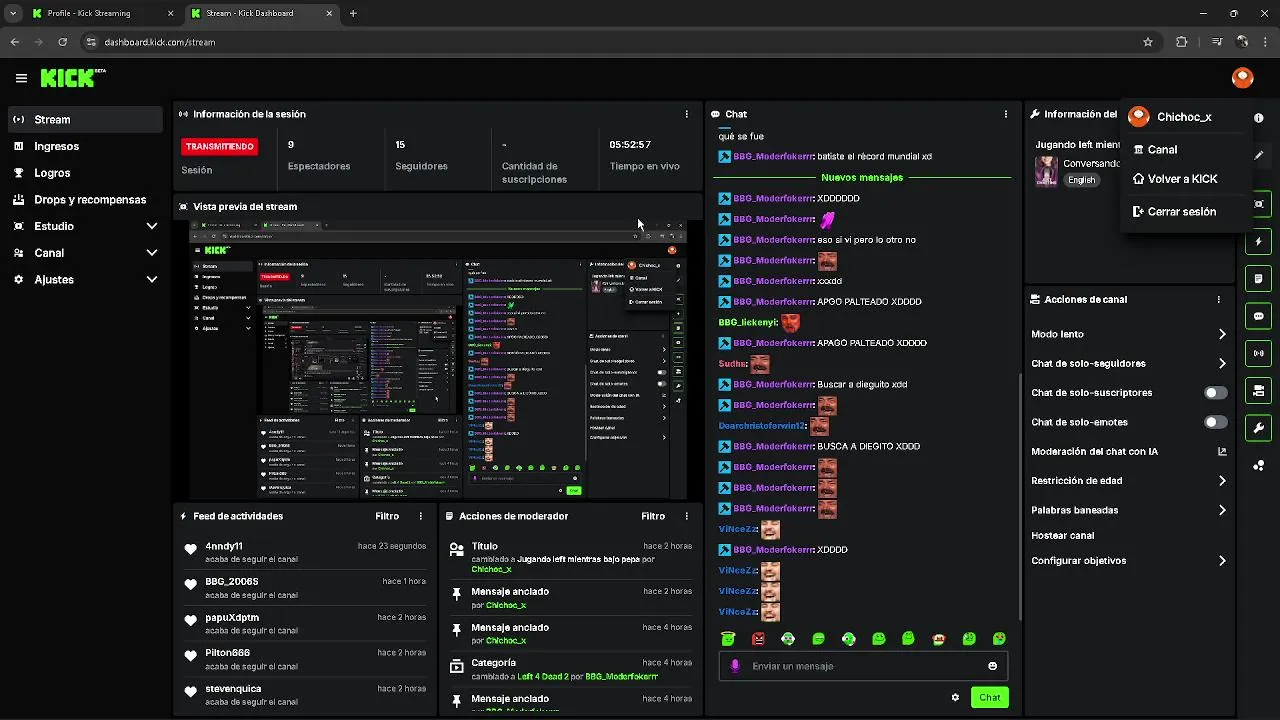The image size is (1280, 720).
Task: Click the purple microphone icon in message box
Action: point(735,666)
